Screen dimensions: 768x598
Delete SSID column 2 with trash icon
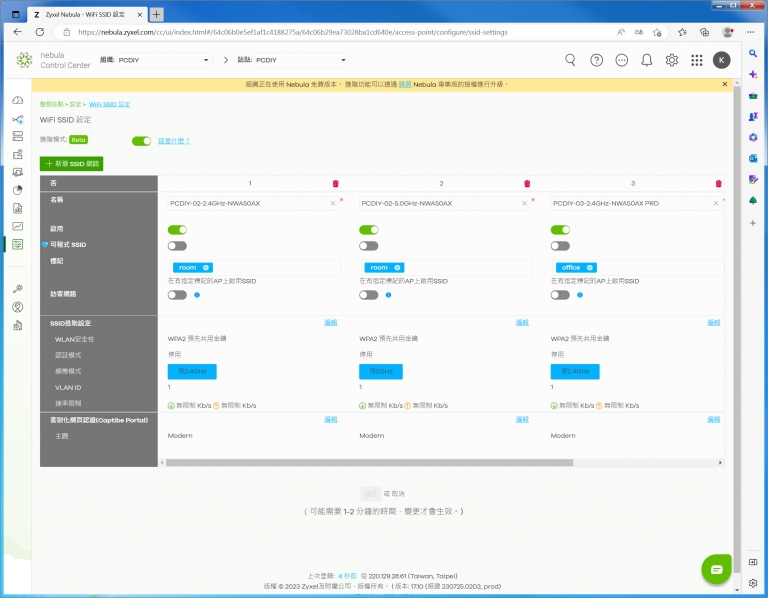(x=527, y=184)
